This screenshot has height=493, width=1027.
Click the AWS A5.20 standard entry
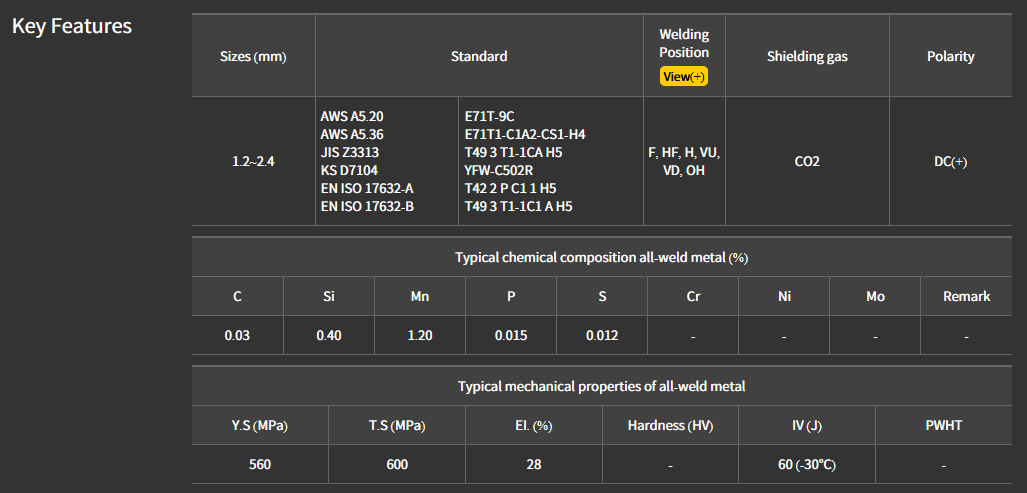tap(351, 116)
